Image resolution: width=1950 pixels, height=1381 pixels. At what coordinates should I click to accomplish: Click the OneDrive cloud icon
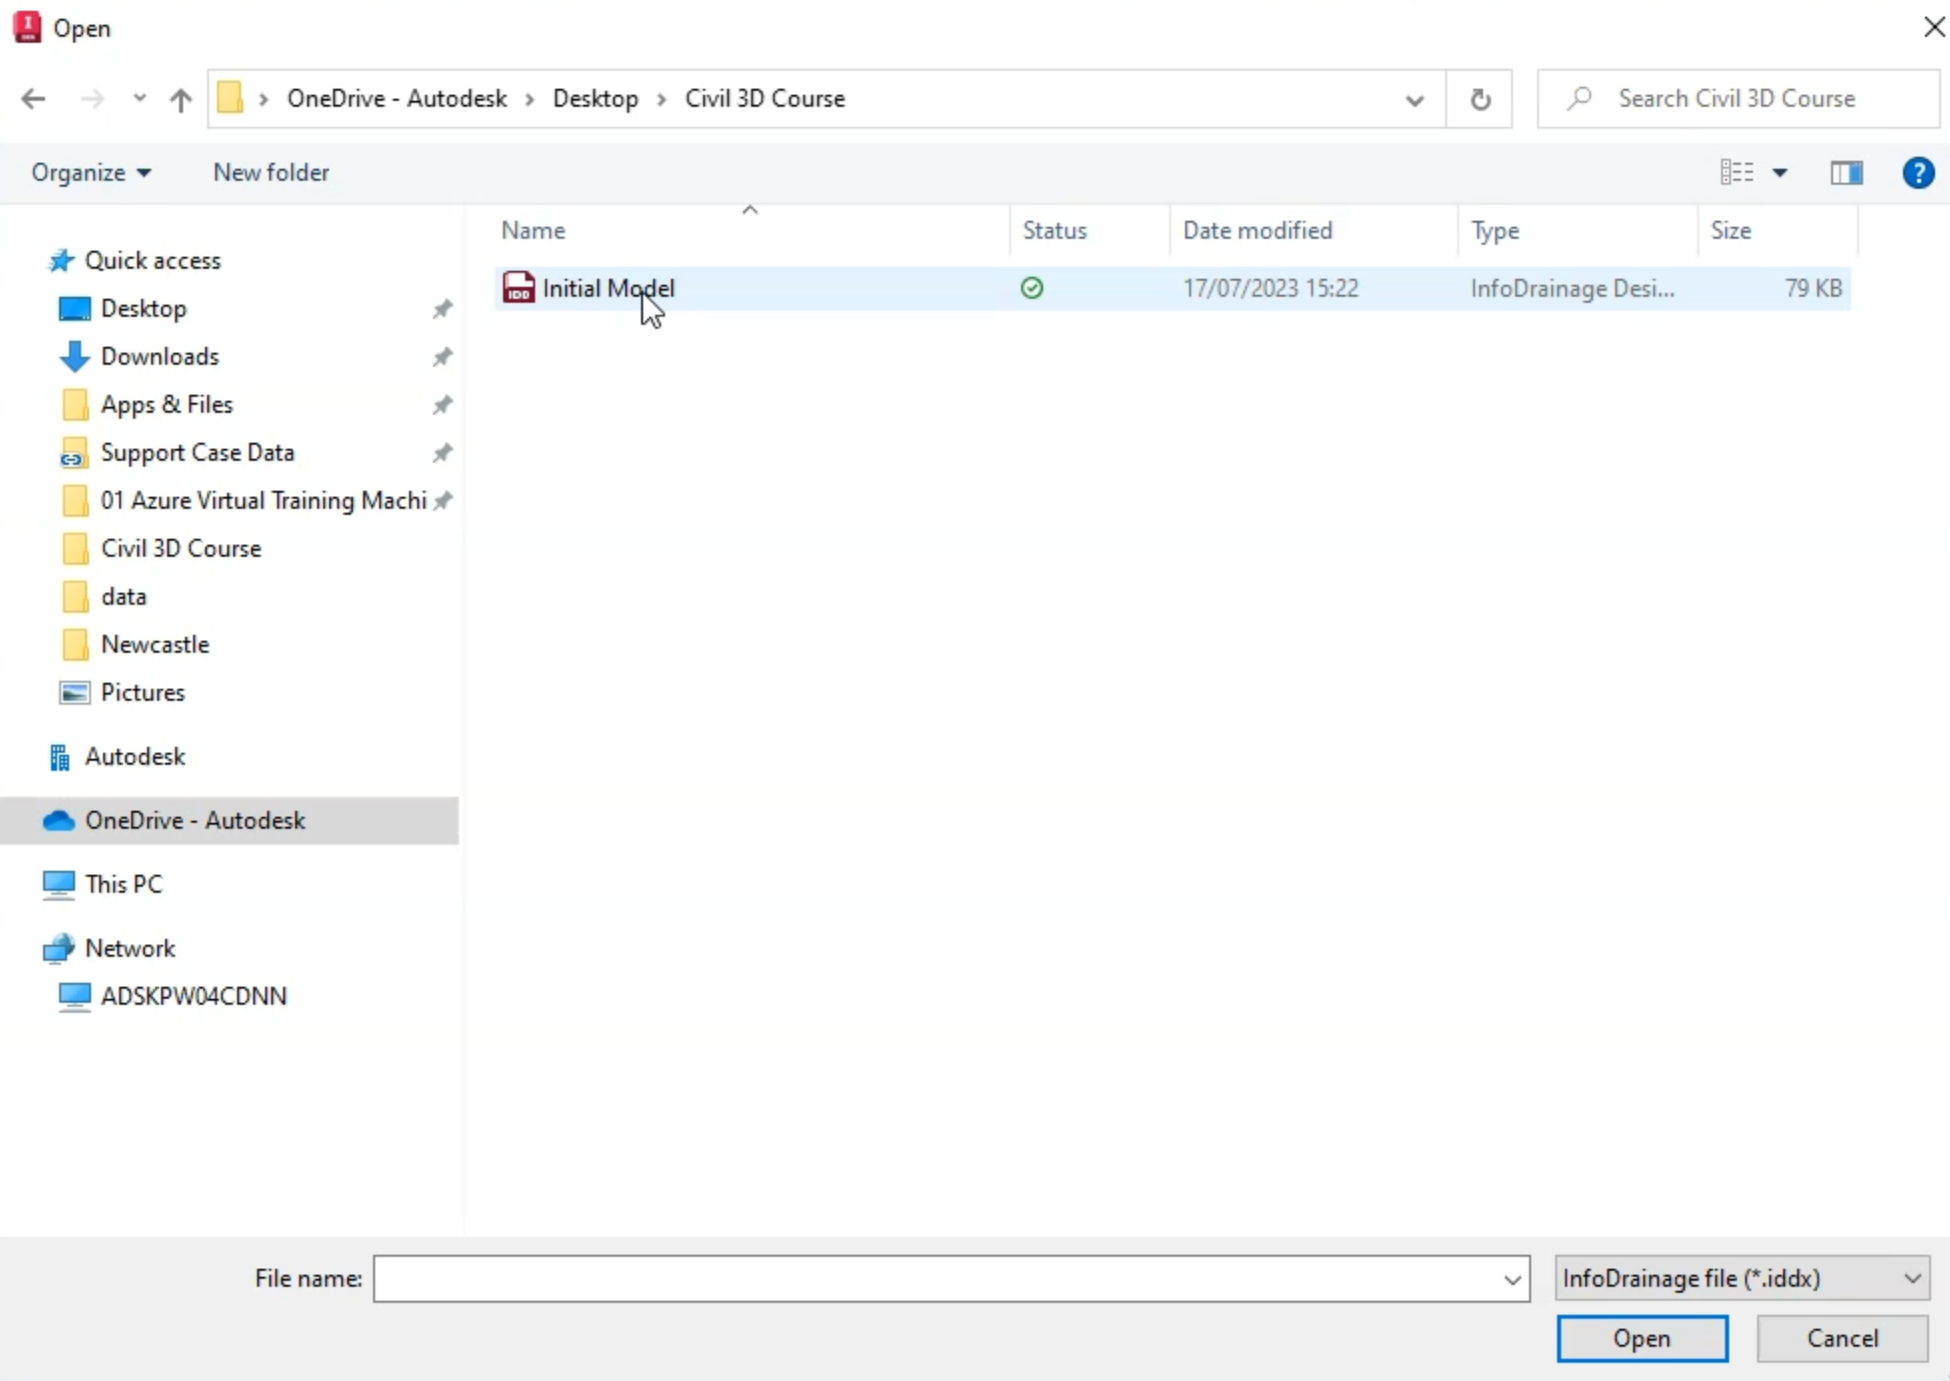click(x=59, y=821)
